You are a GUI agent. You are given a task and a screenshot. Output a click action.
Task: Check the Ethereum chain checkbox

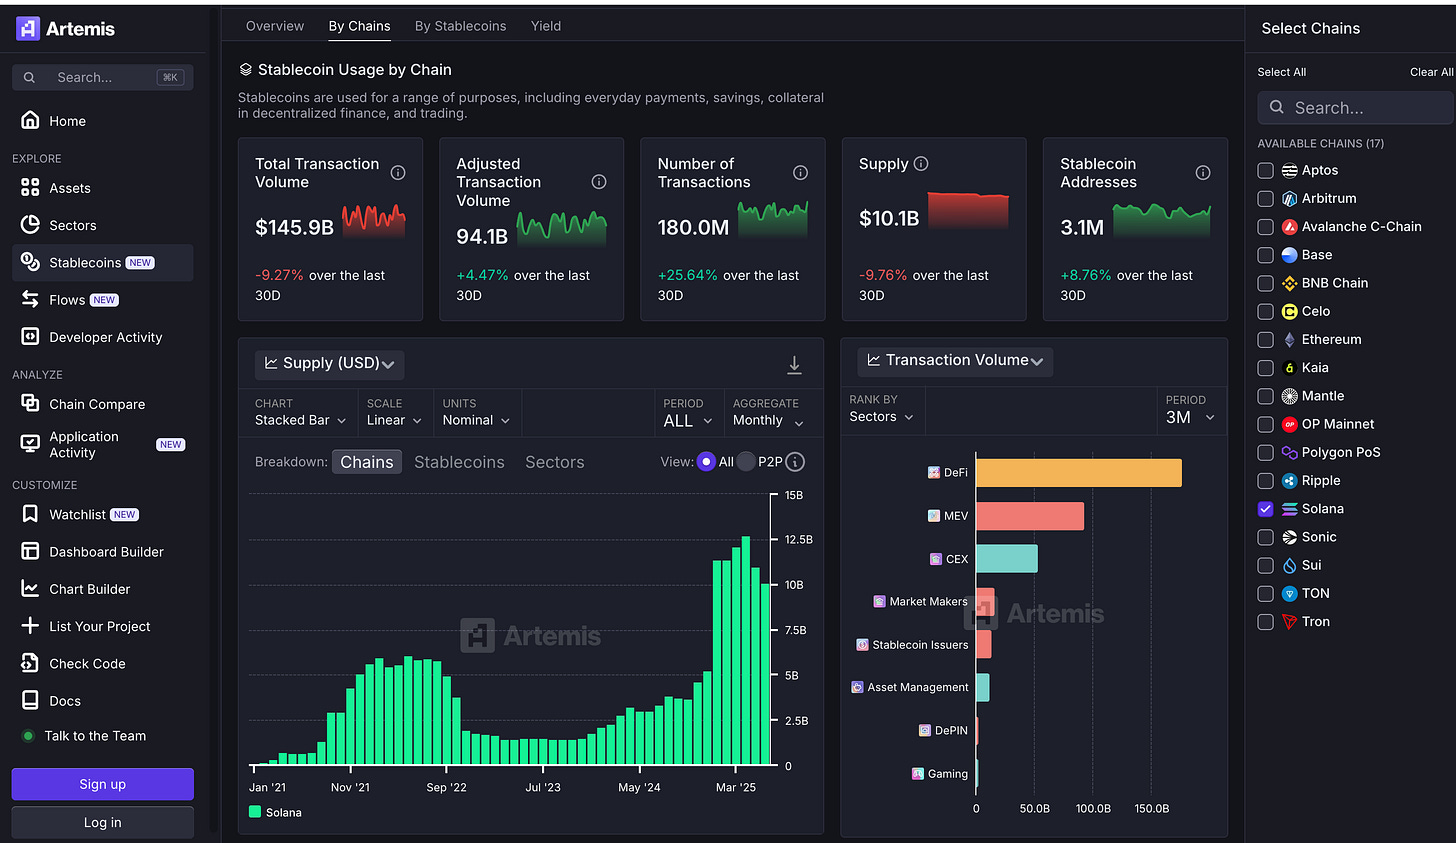[1265, 340]
